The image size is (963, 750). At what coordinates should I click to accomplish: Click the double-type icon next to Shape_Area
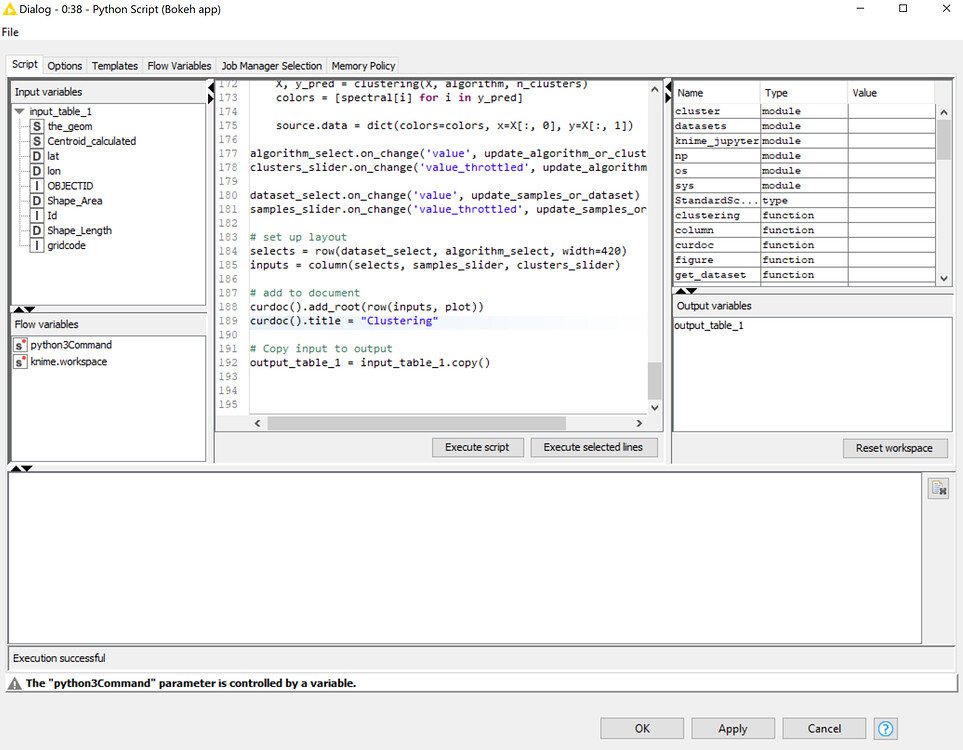pos(36,200)
